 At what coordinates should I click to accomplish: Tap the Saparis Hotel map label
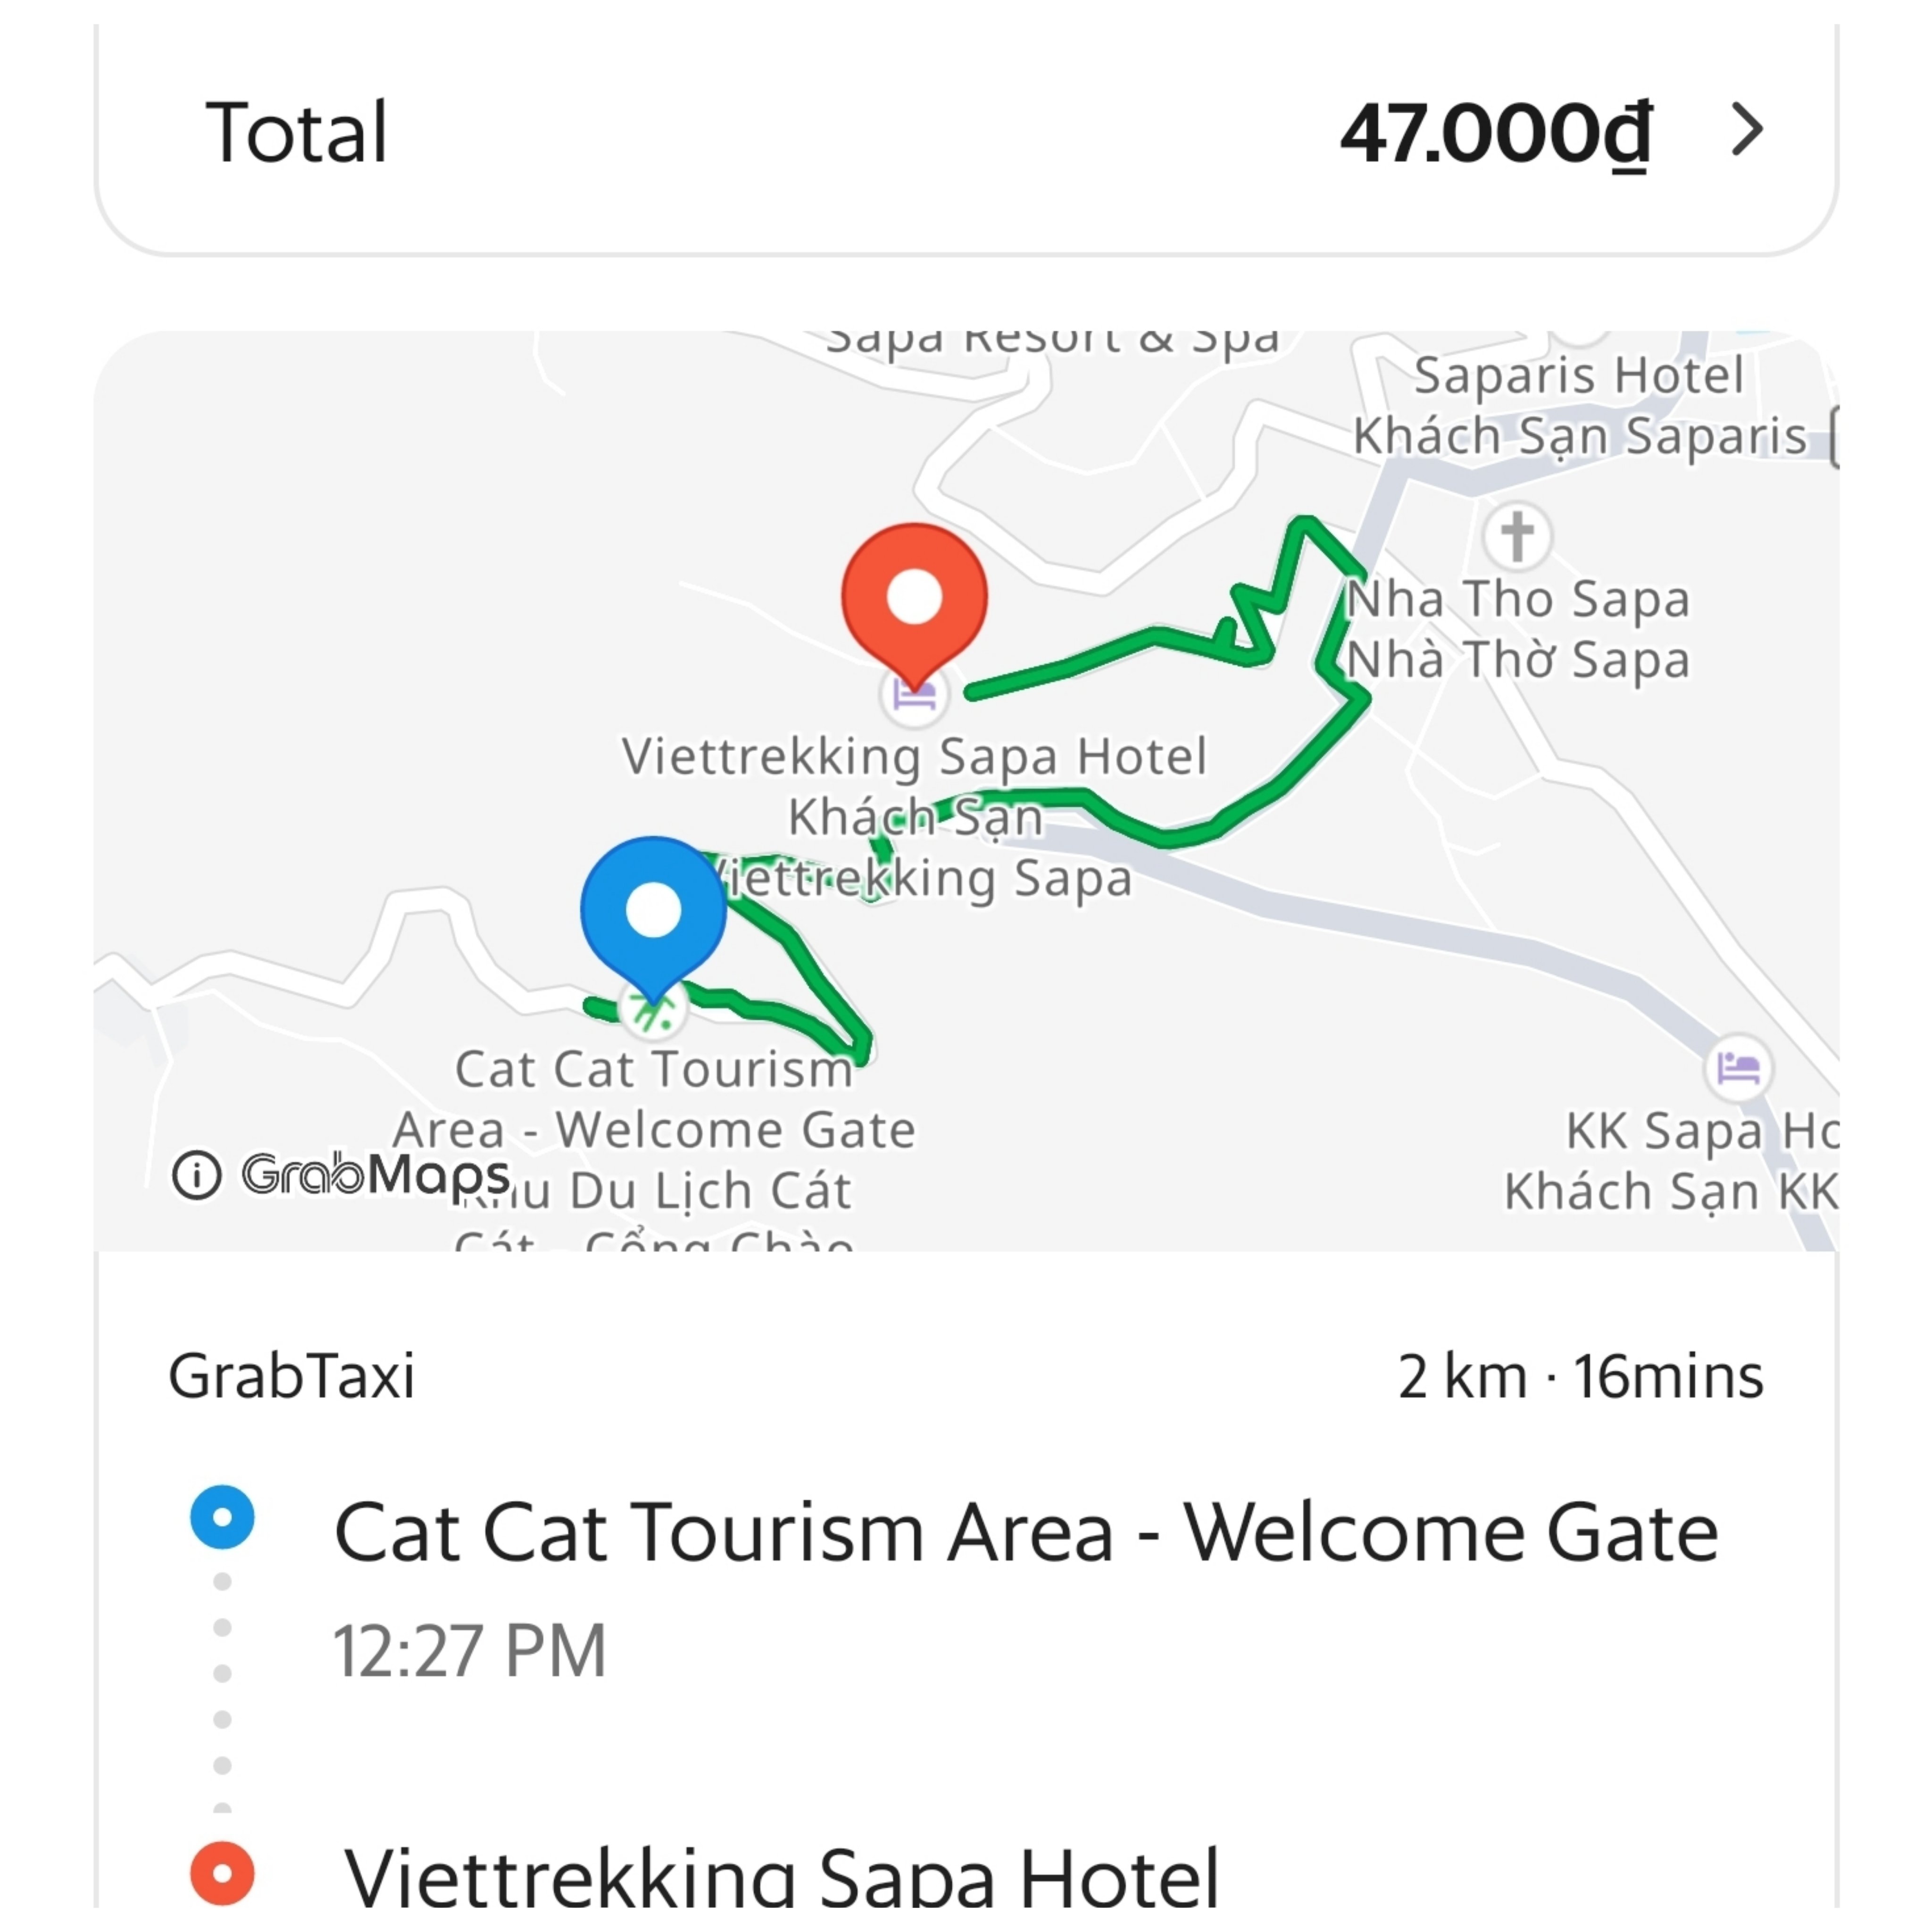[x=1578, y=406]
